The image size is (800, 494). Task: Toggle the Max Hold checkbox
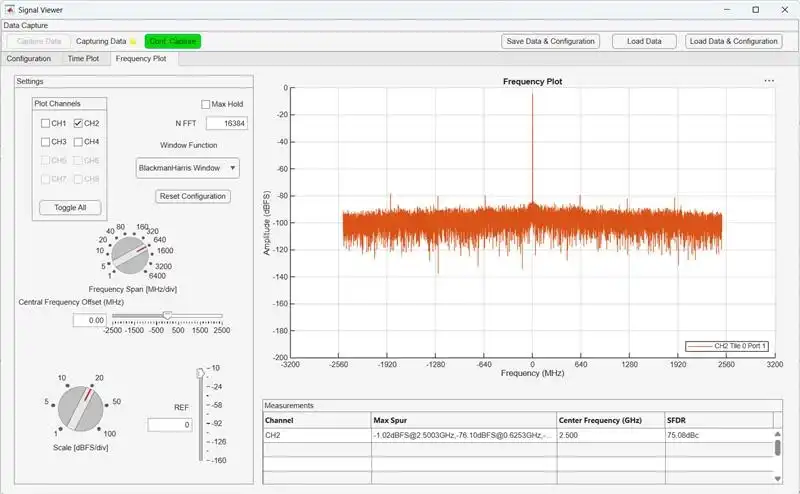point(206,104)
